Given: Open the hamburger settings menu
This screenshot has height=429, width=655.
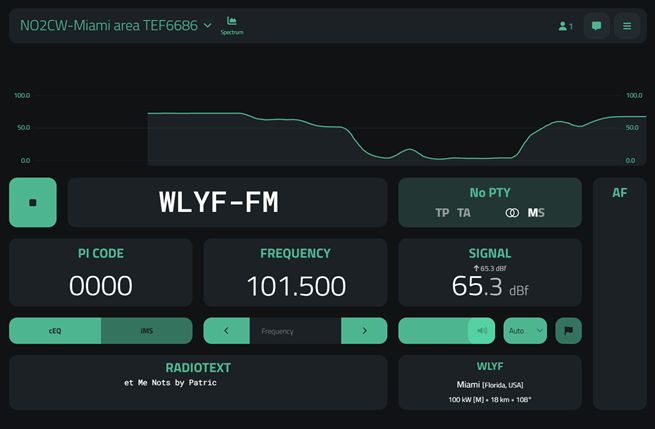Looking at the screenshot, I should [x=627, y=26].
